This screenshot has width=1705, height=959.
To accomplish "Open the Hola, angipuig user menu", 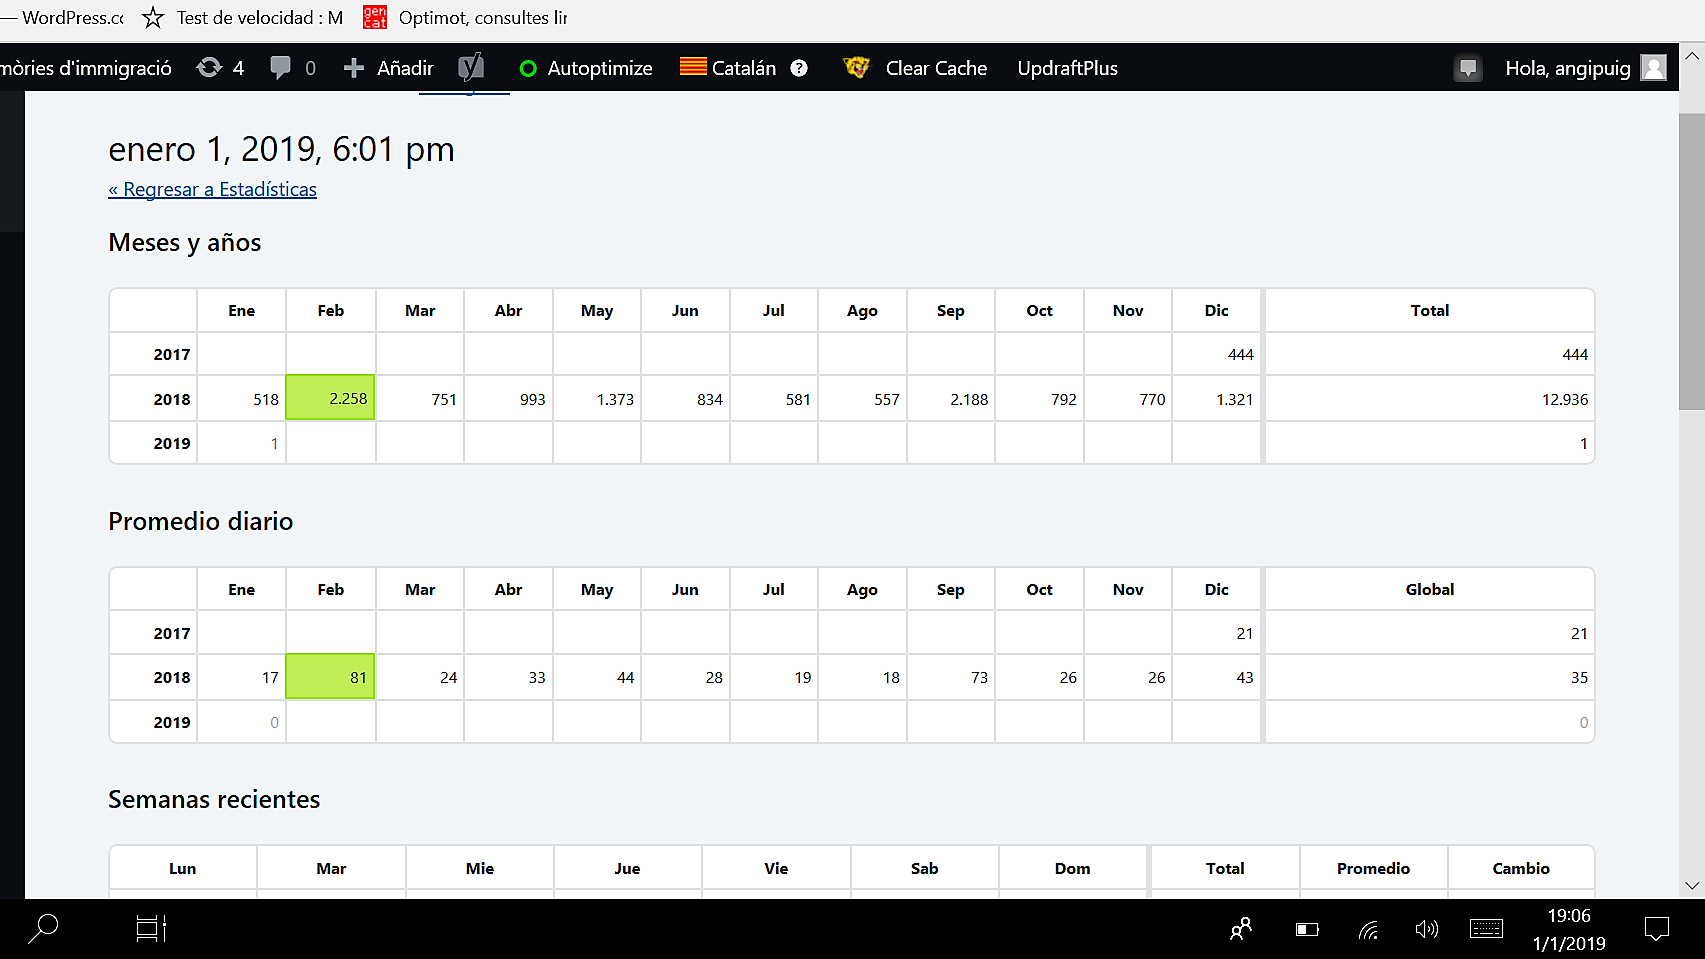I will click(1567, 68).
